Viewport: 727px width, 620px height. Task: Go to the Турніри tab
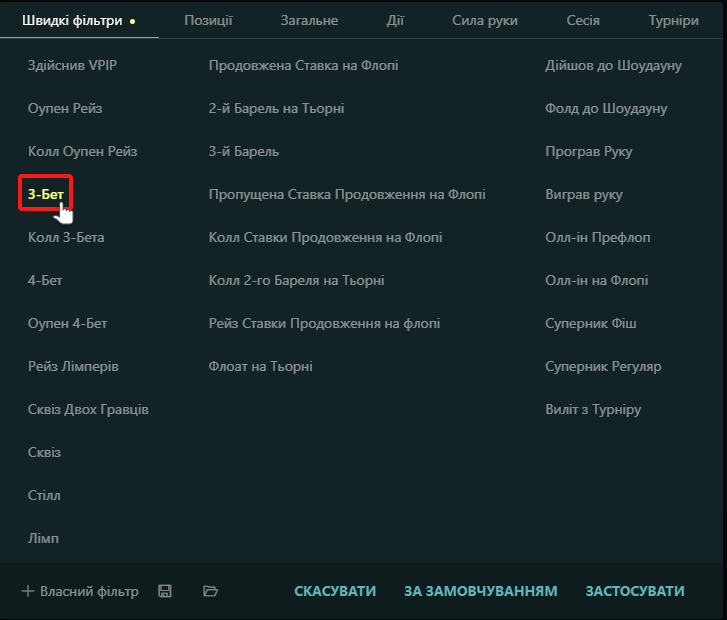tap(673, 20)
